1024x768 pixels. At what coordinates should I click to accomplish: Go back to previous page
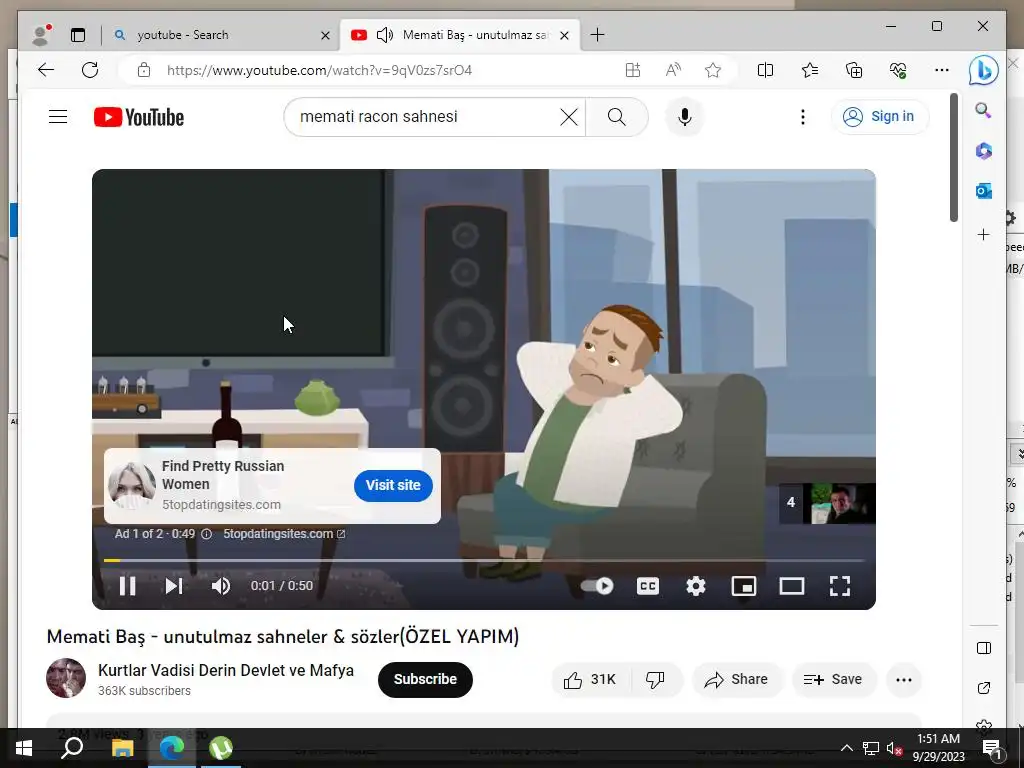[x=46, y=70]
